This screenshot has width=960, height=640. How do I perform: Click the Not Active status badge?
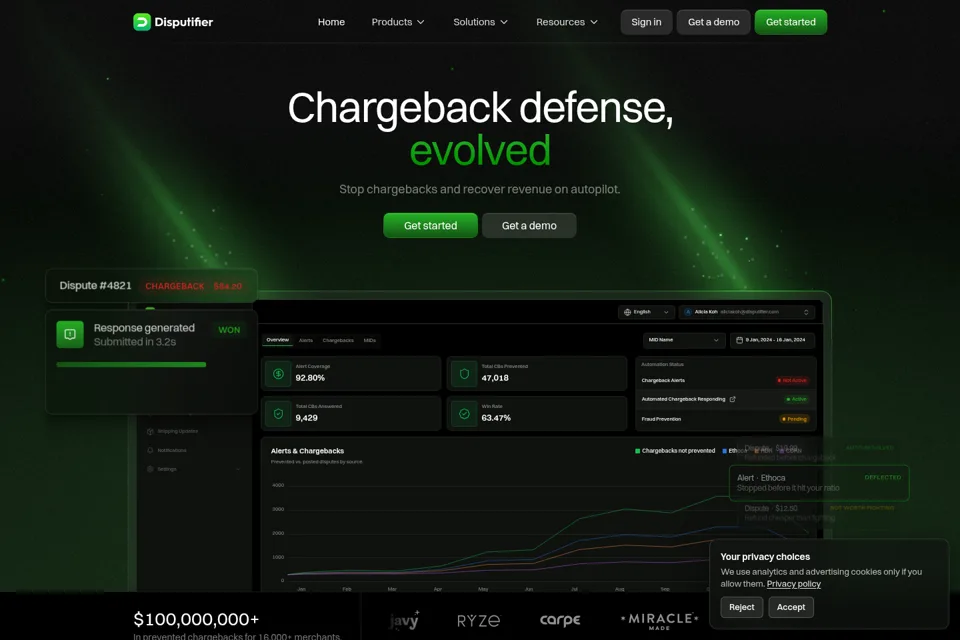792,380
